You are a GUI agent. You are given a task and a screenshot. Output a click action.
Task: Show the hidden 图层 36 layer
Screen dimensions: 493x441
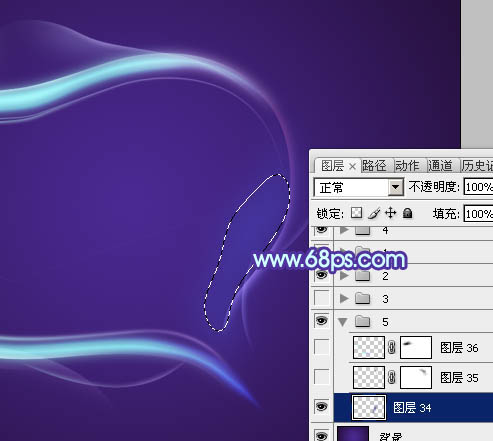(322, 347)
